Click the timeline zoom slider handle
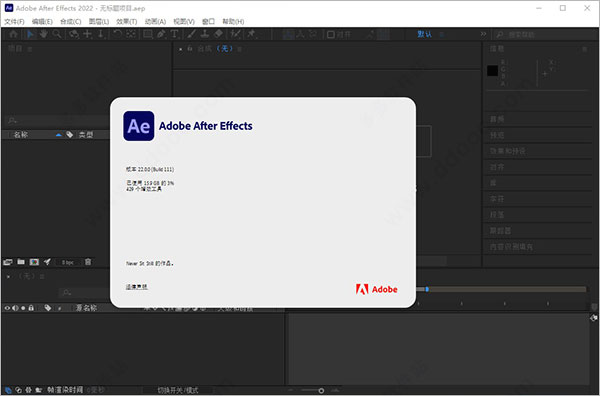This screenshot has width=600, height=396. (321, 390)
